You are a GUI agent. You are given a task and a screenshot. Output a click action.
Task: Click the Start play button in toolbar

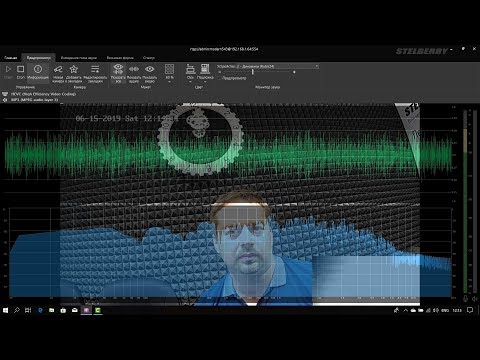[8, 69]
